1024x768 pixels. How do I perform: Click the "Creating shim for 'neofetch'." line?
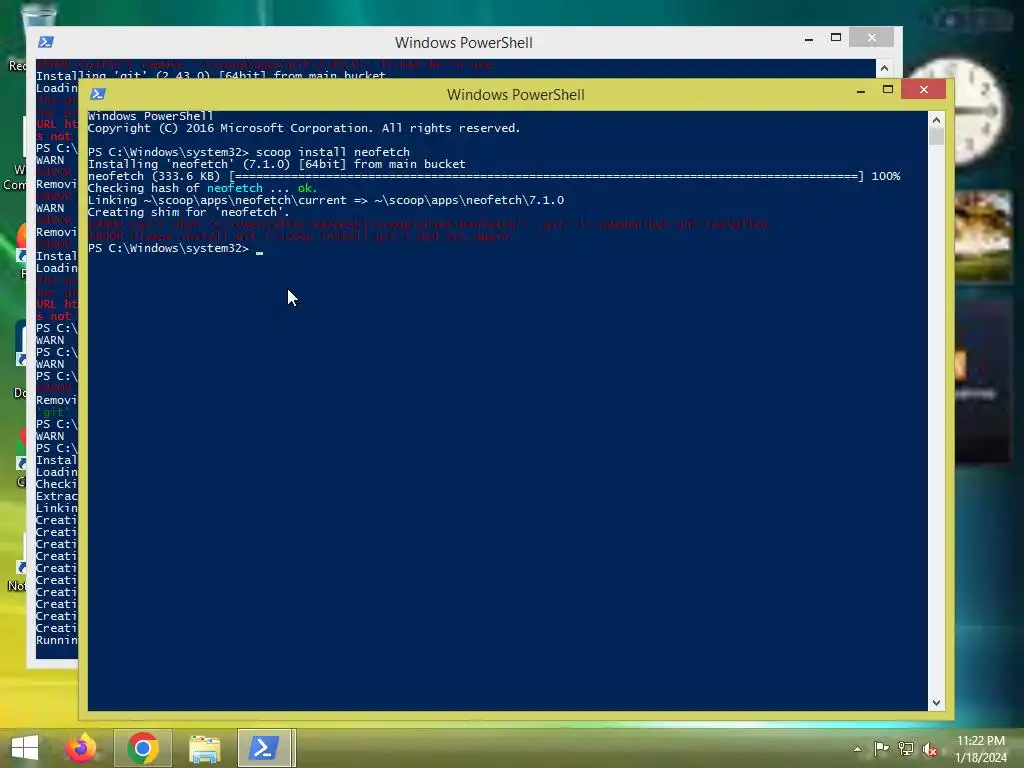click(x=189, y=212)
